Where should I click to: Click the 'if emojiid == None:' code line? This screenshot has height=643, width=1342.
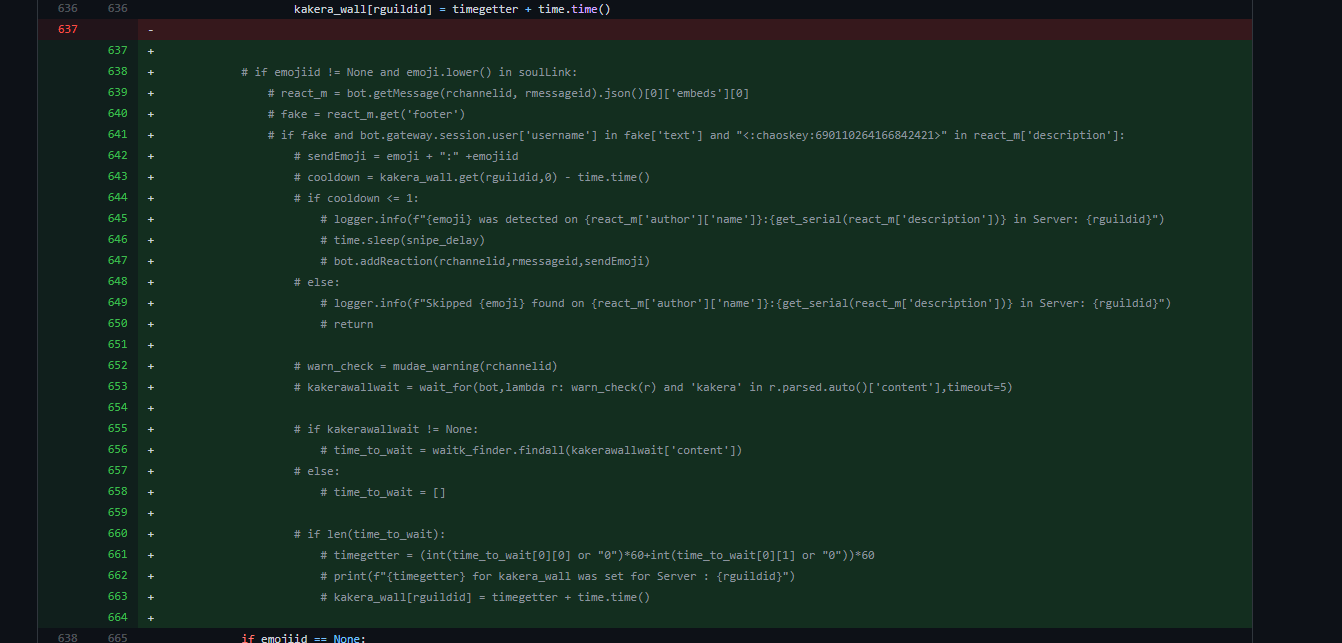point(304,638)
